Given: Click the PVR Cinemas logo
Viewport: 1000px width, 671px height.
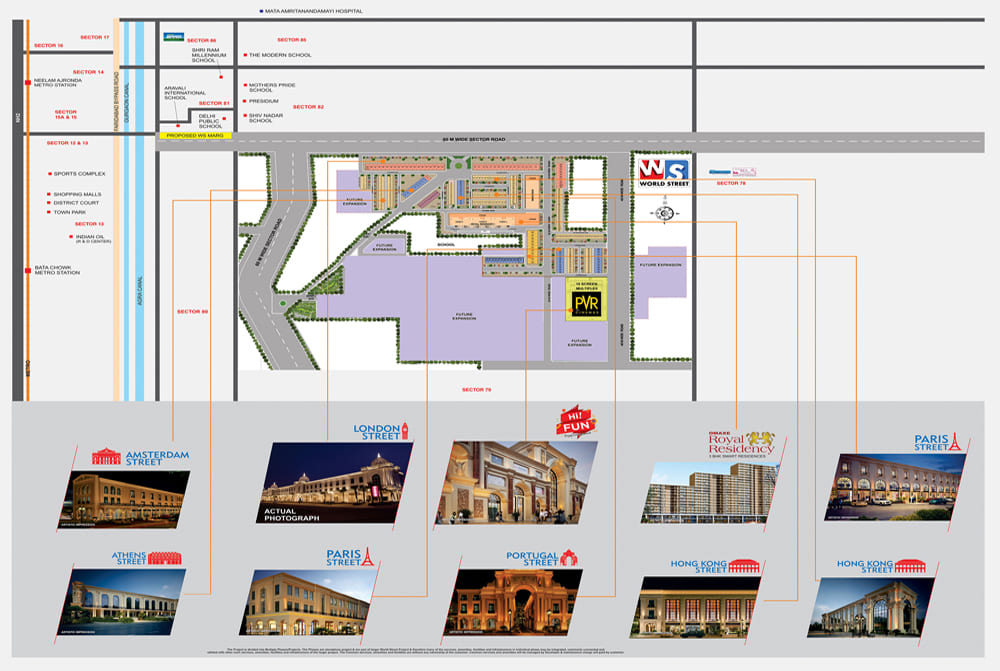Looking at the screenshot, I should click(586, 304).
